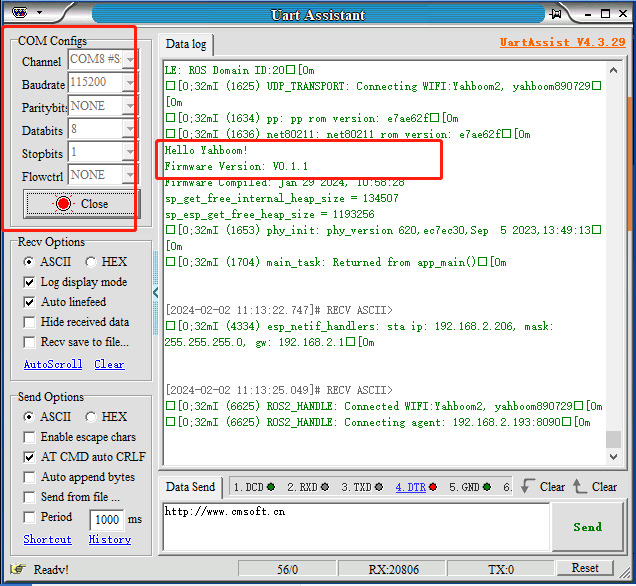Click the 56/0 status bar field

pos(287,569)
